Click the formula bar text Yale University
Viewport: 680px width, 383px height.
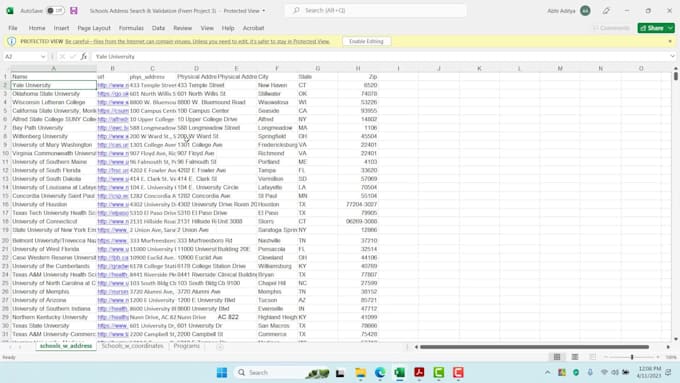[115, 56]
